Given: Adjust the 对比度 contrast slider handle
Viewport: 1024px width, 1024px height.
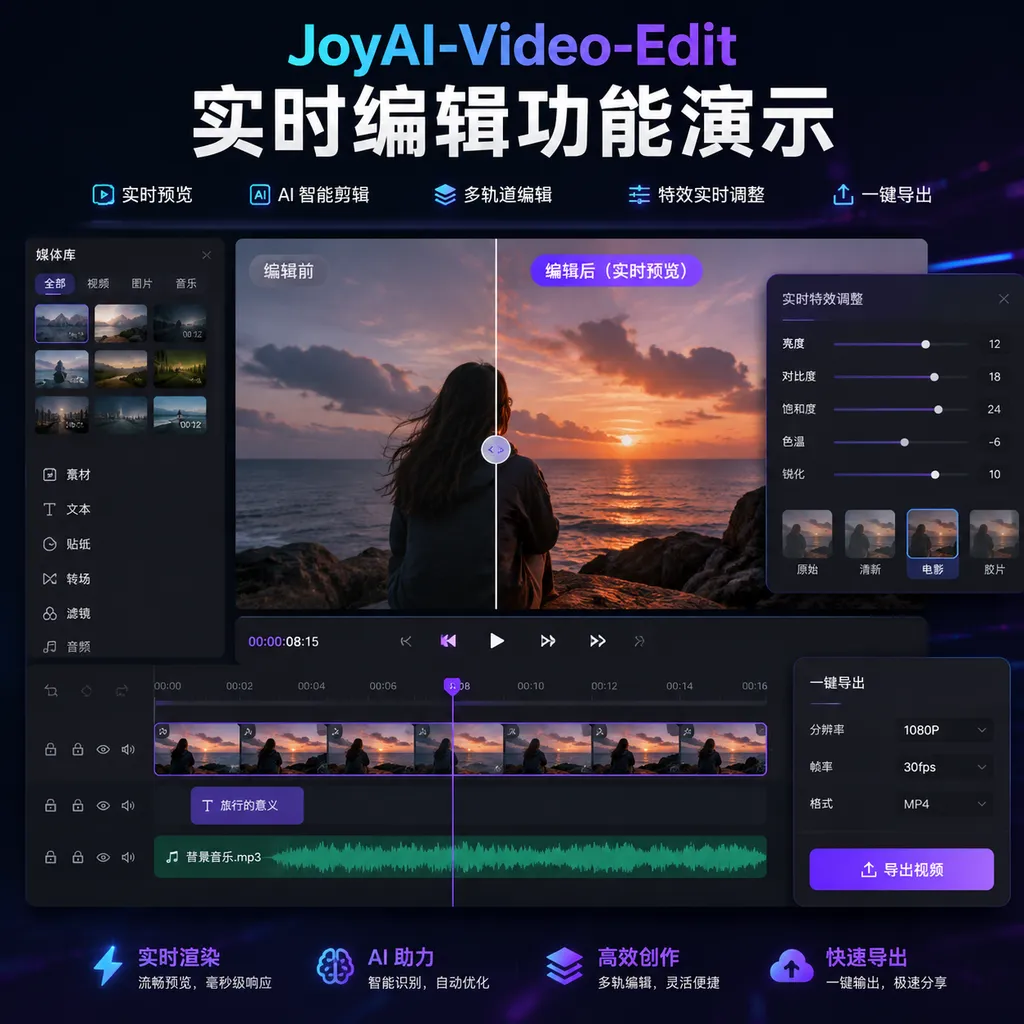Looking at the screenshot, I should coord(934,377).
